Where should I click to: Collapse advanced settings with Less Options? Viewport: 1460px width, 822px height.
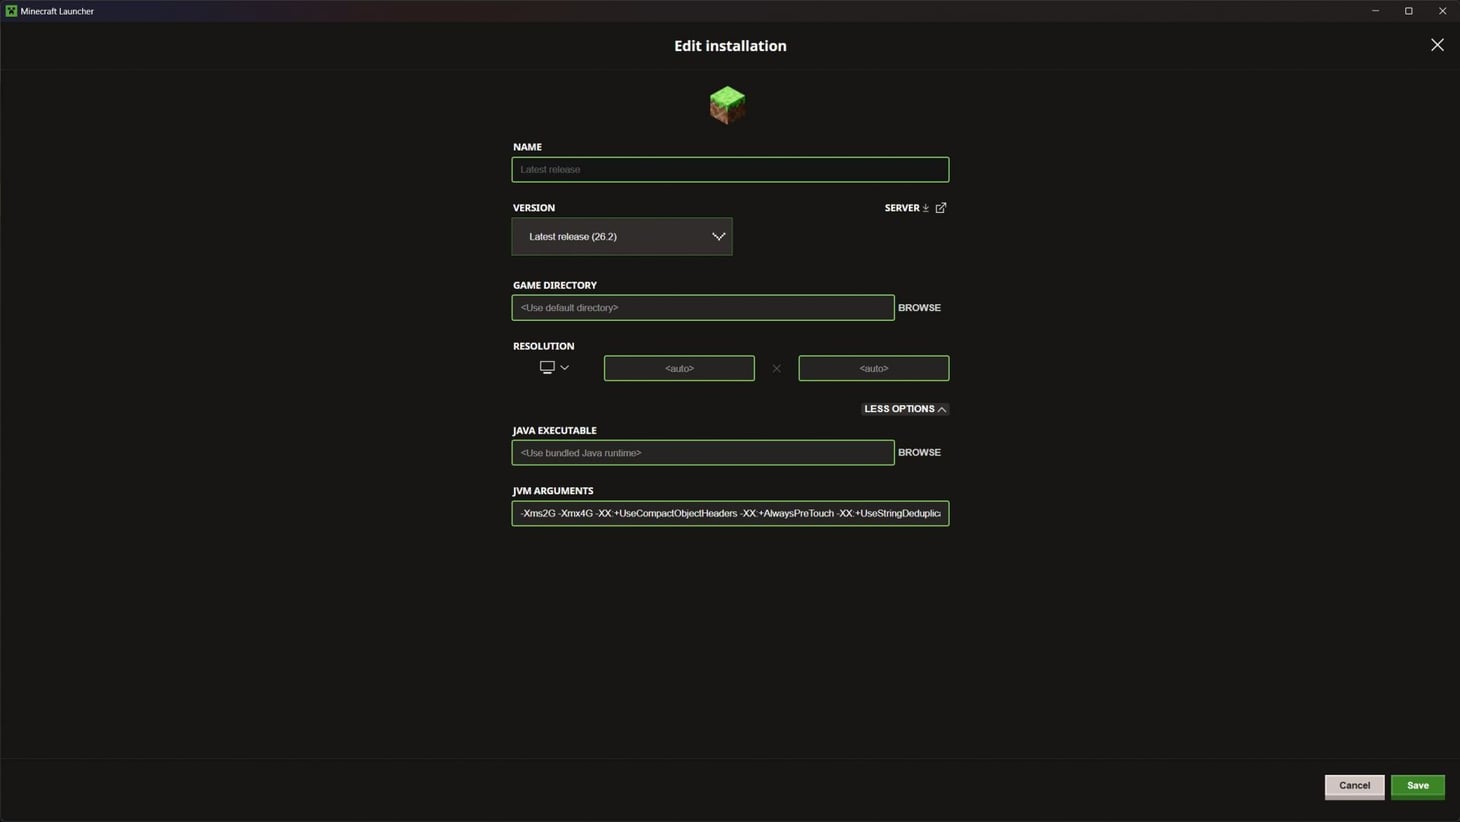(x=905, y=409)
